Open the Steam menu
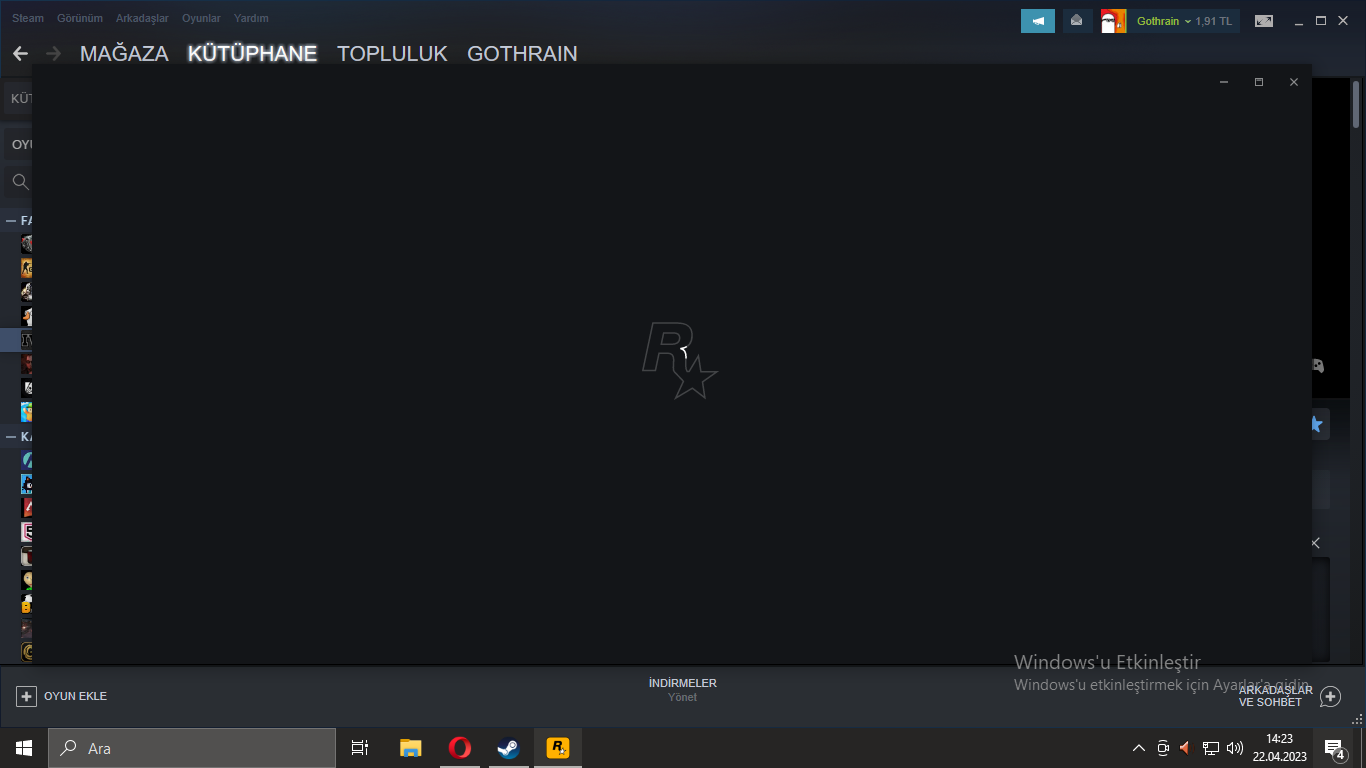Screen dimensions: 1366x768 [x=28, y=18]
